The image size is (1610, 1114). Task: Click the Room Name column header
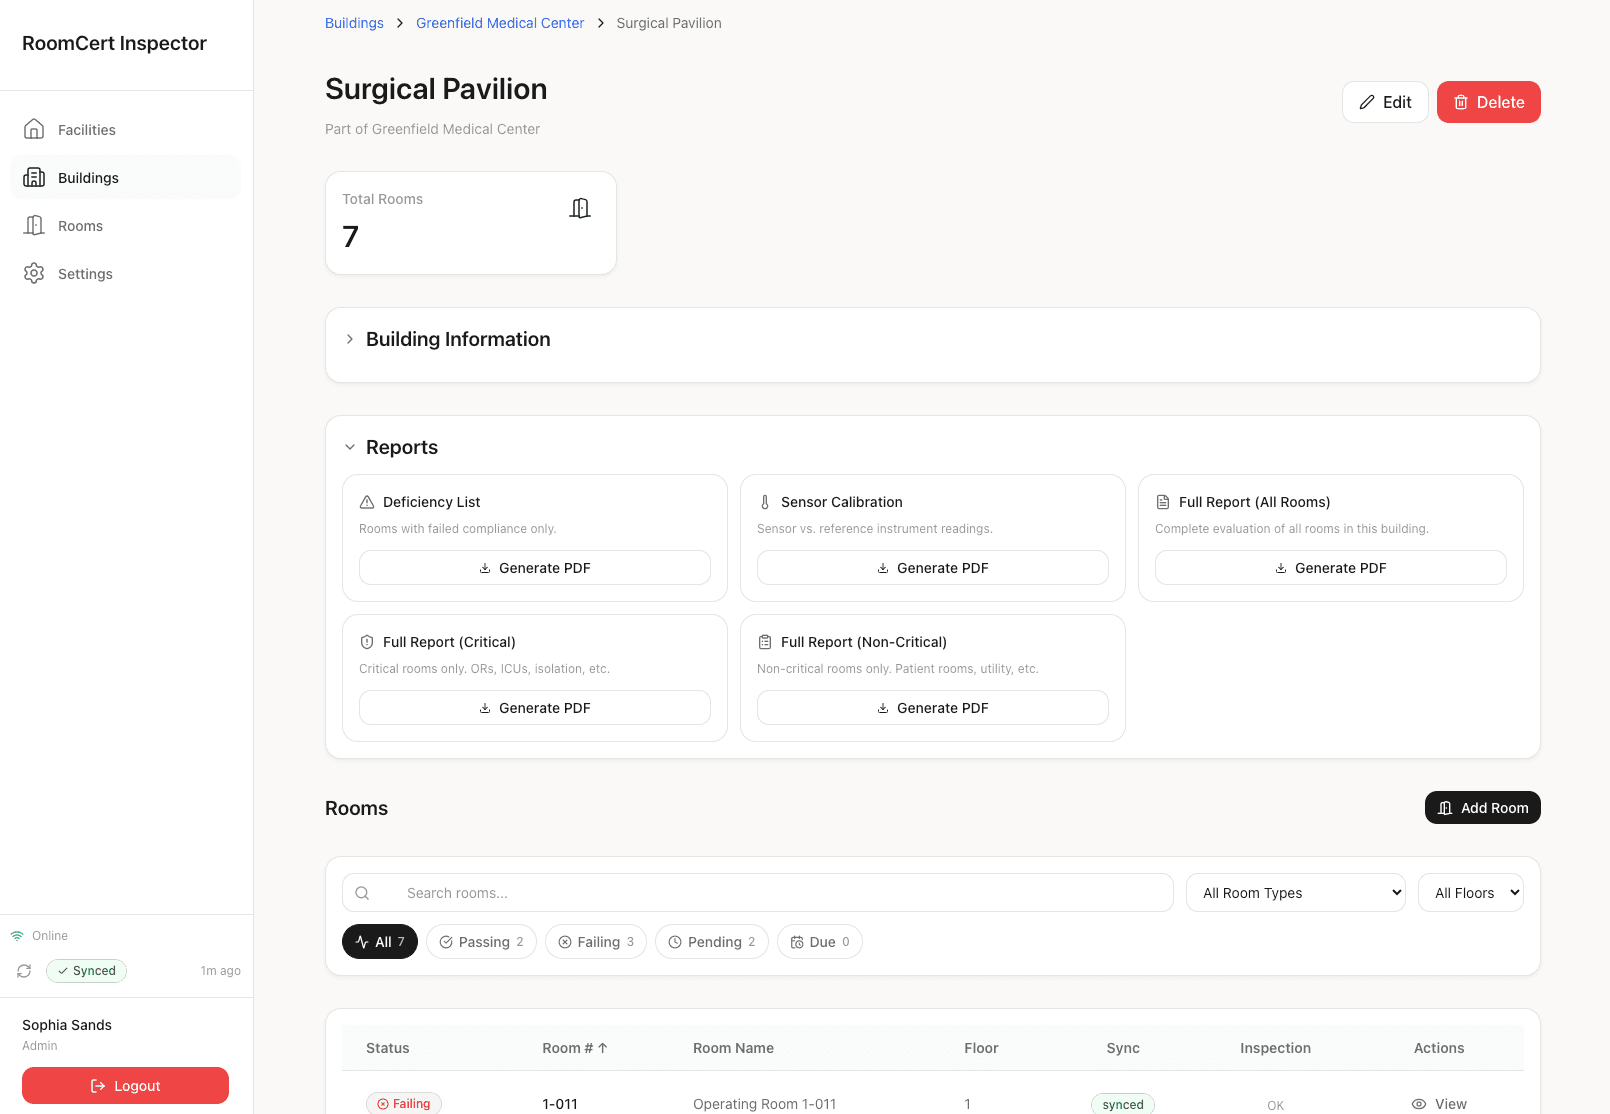733,1048
